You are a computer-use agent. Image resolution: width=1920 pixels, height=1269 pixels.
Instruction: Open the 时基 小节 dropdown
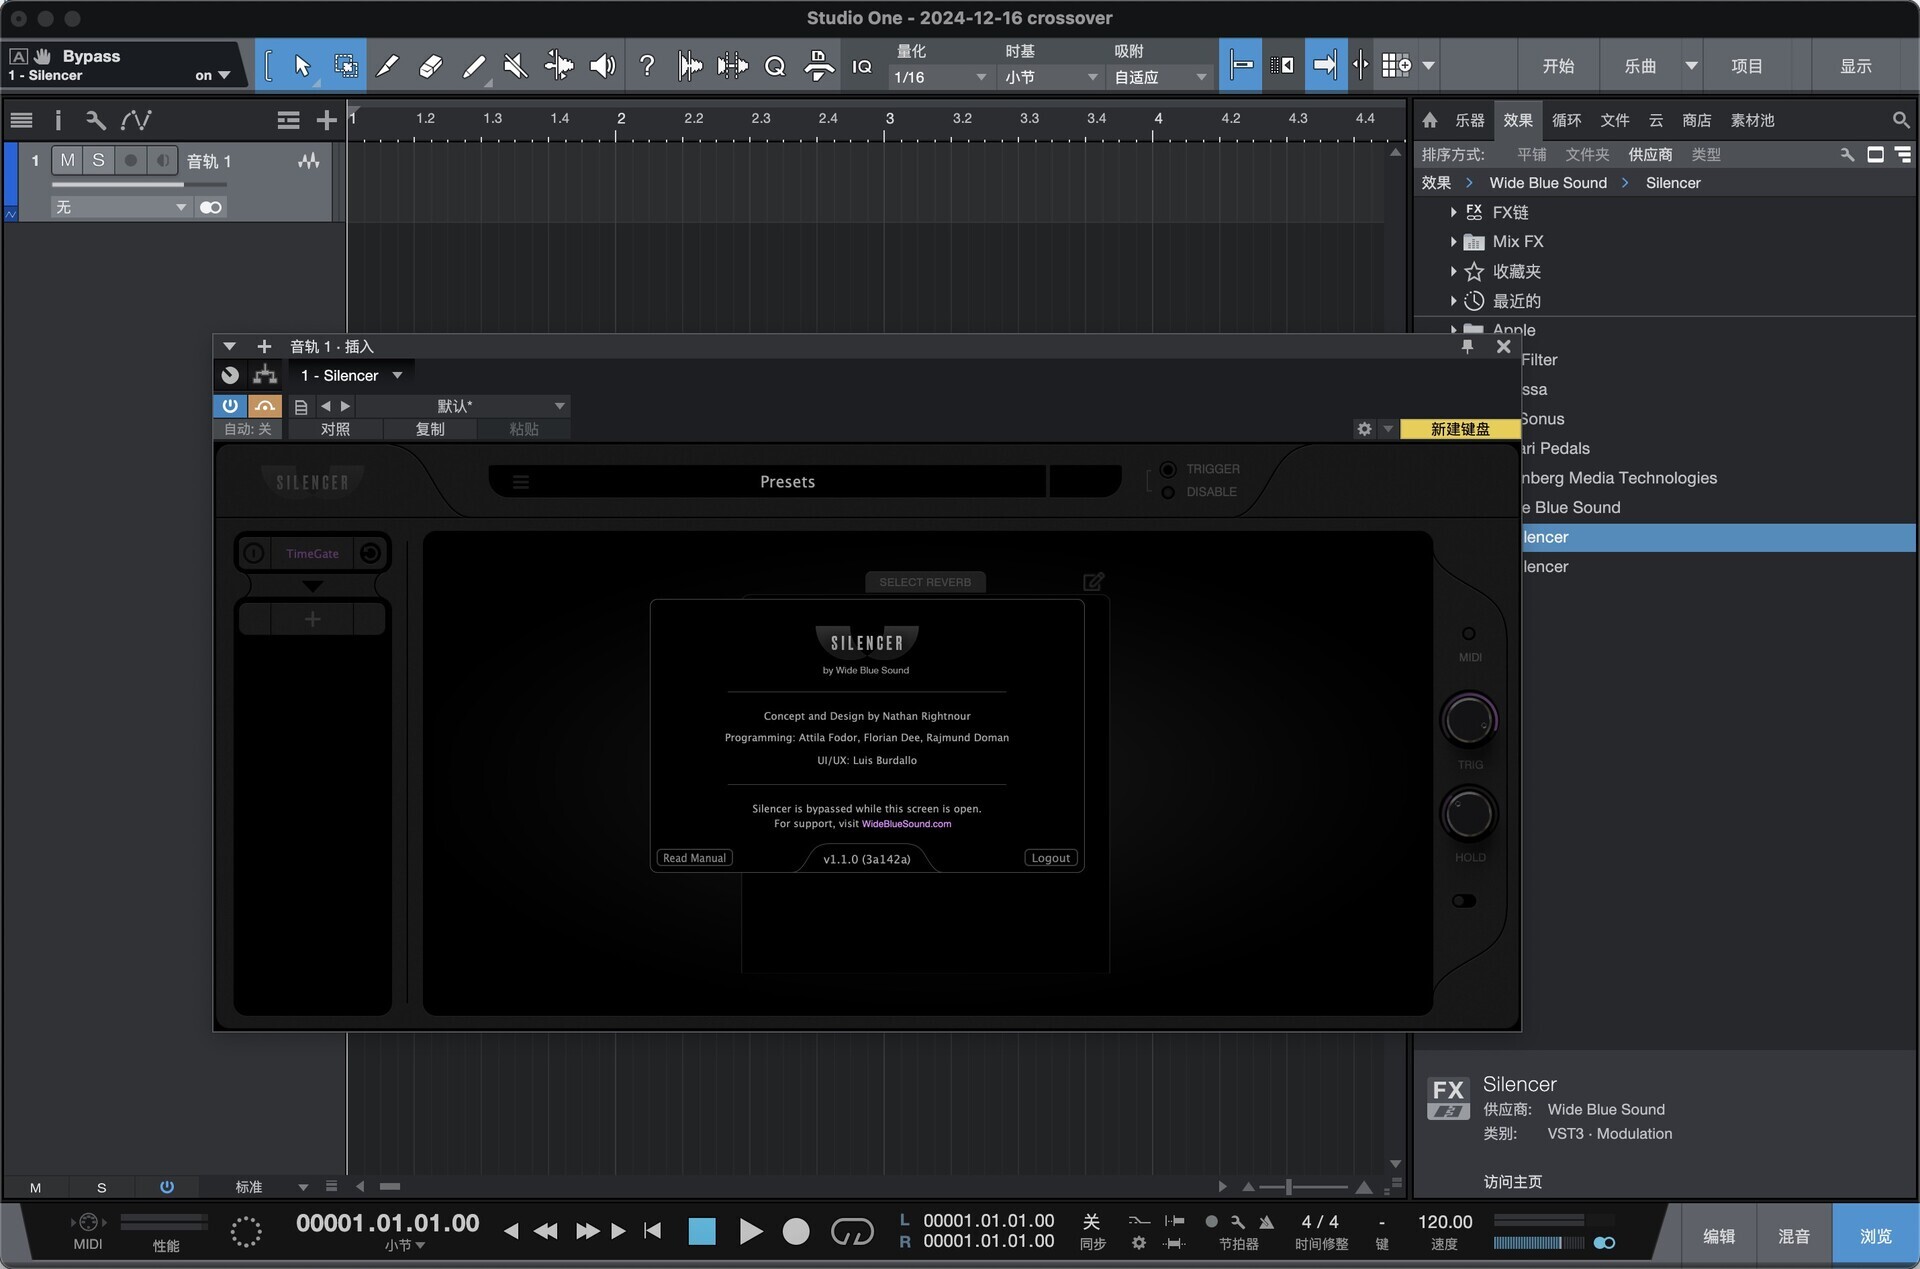pos(1051,77)
